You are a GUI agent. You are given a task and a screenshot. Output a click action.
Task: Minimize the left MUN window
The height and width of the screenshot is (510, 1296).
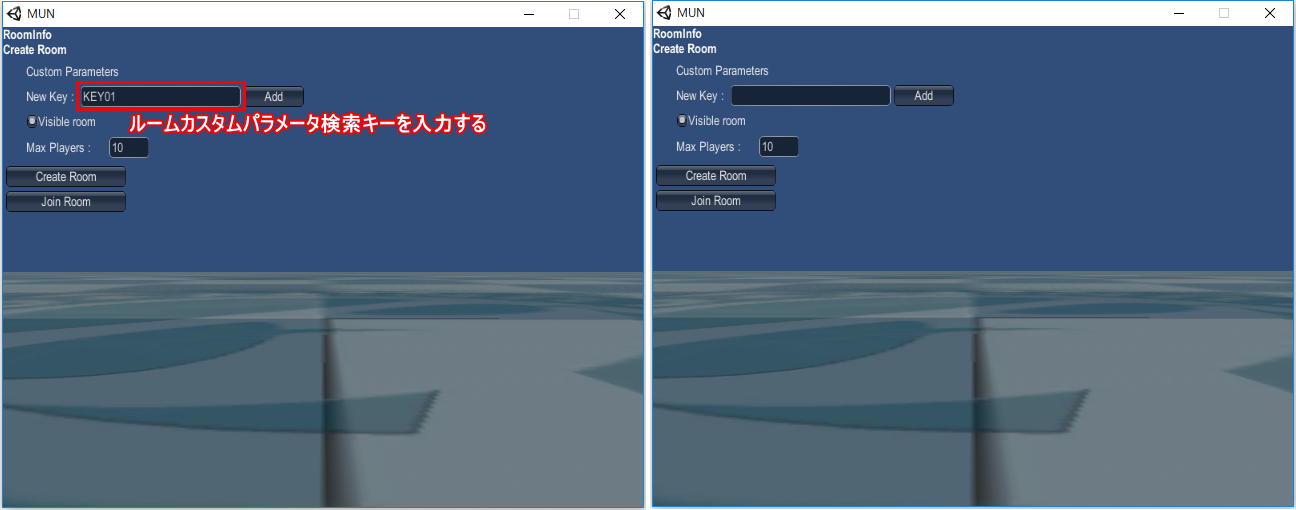(530, 14)
